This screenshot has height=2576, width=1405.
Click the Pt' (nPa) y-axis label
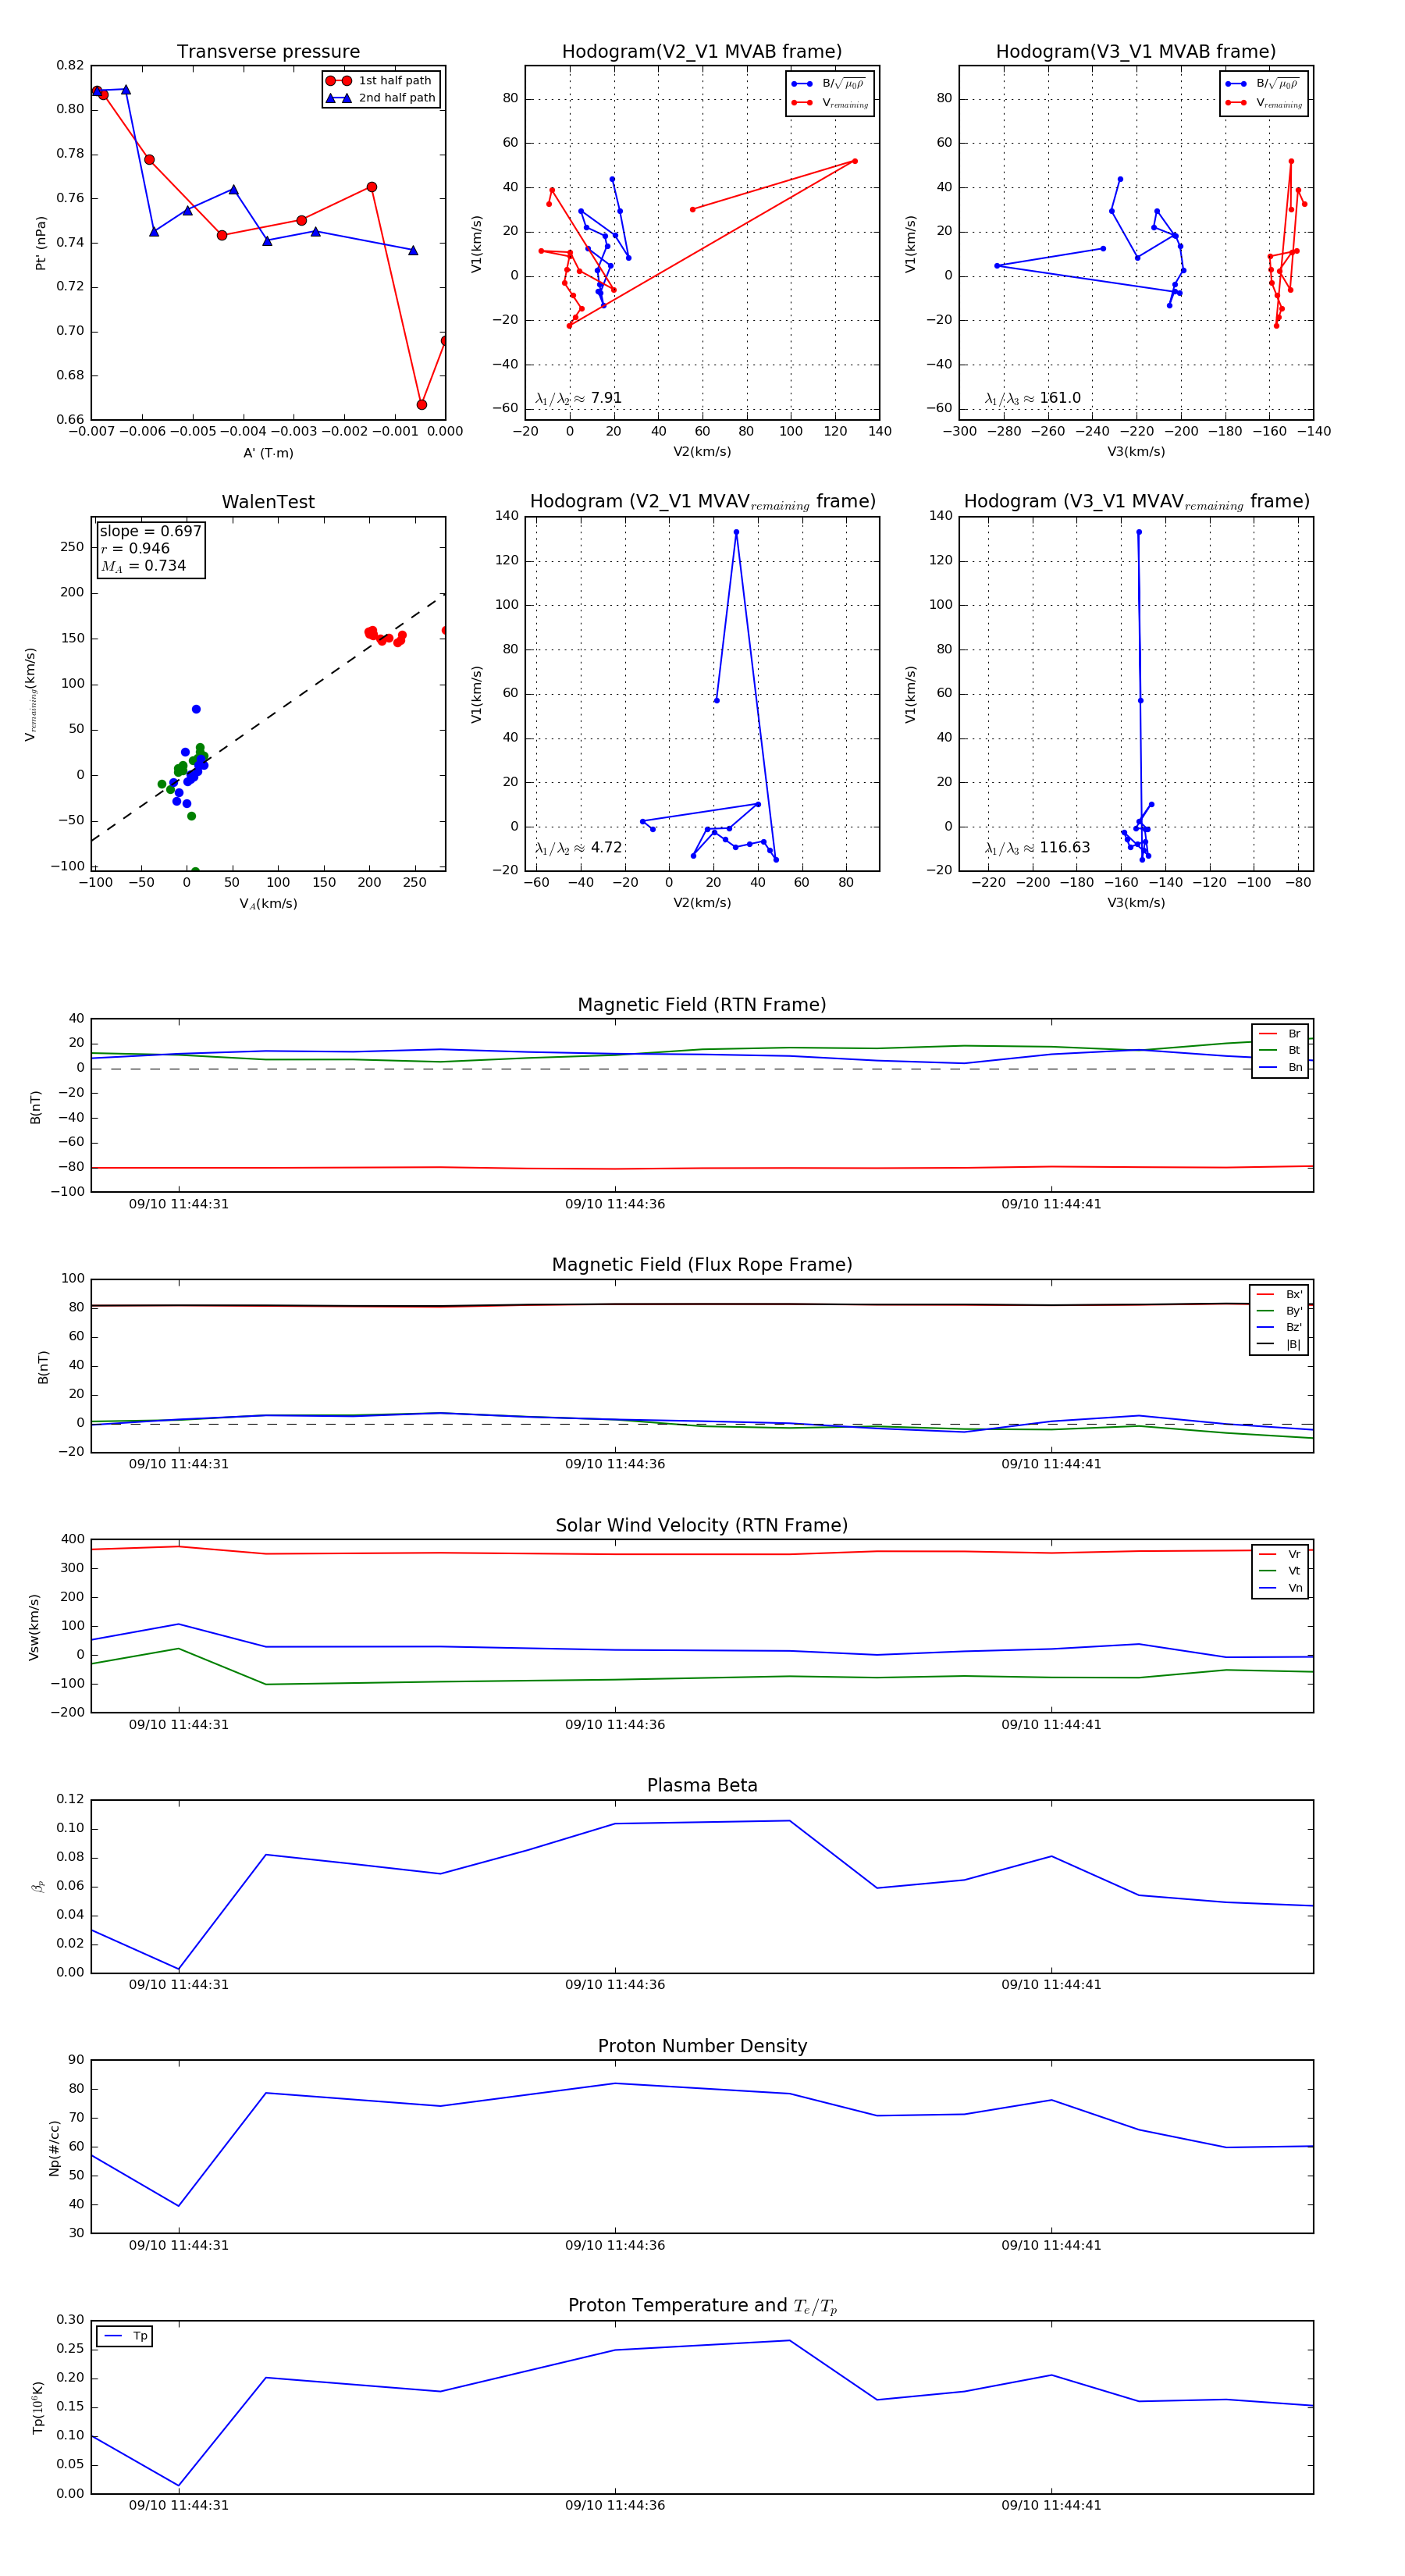[41, 243]
